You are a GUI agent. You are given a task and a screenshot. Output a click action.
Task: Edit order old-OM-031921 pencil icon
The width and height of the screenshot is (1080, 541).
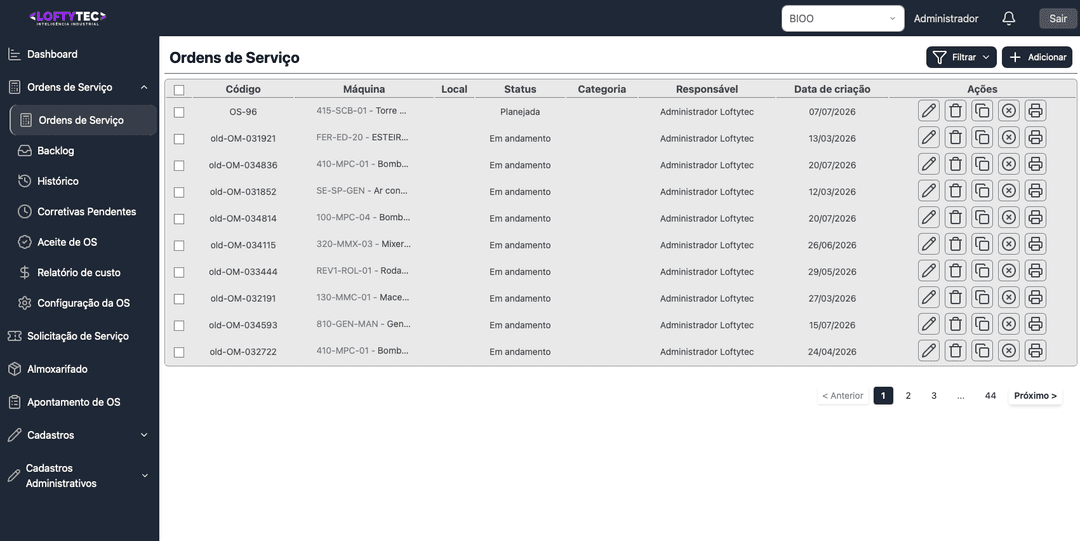pos(928,137)
